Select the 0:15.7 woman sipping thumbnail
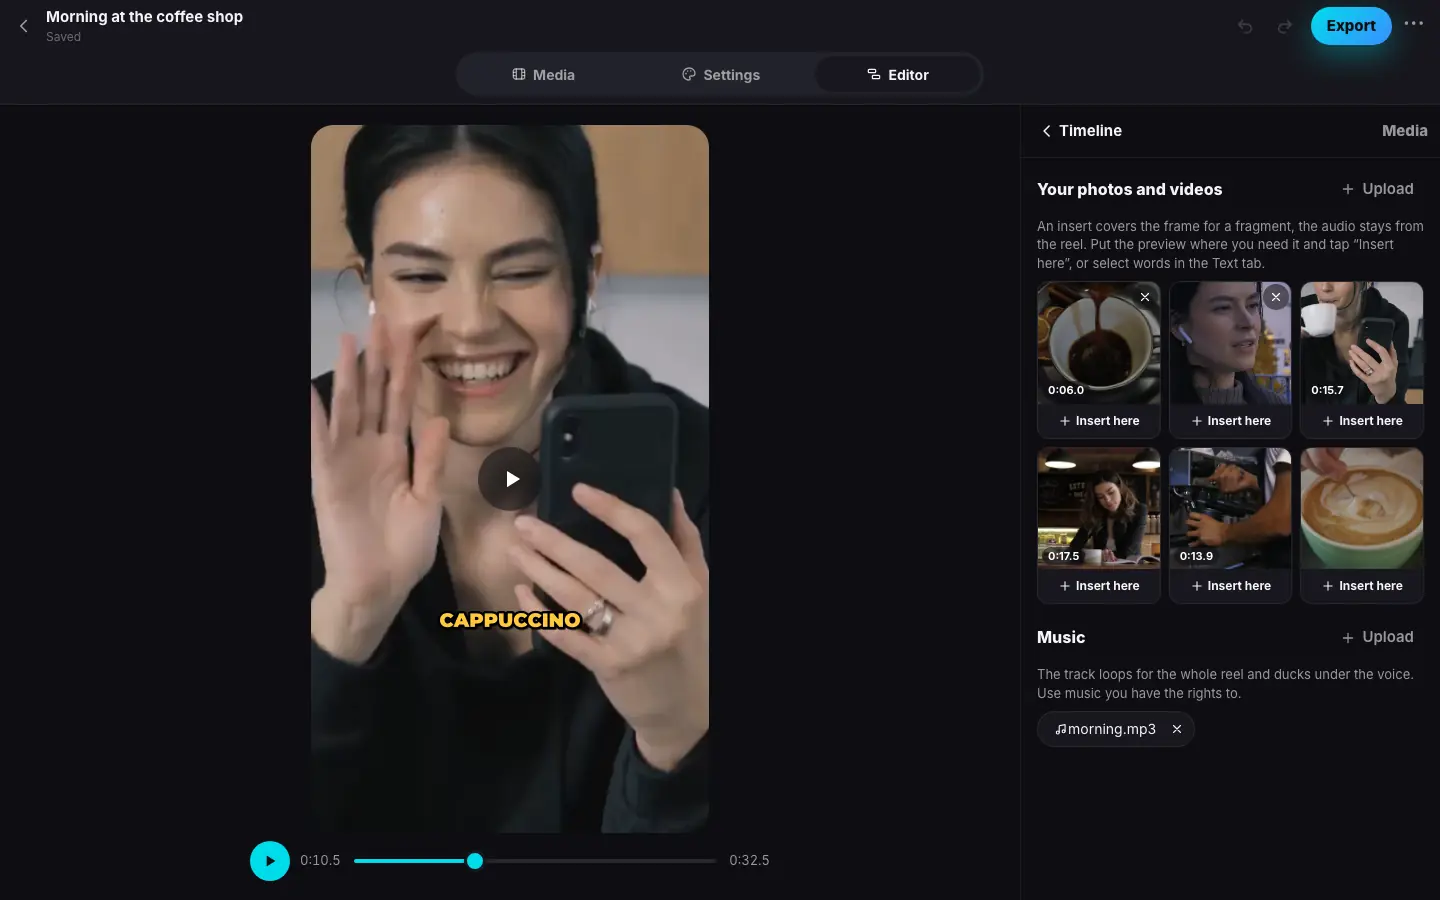1440x900 pixels. 1362,343
